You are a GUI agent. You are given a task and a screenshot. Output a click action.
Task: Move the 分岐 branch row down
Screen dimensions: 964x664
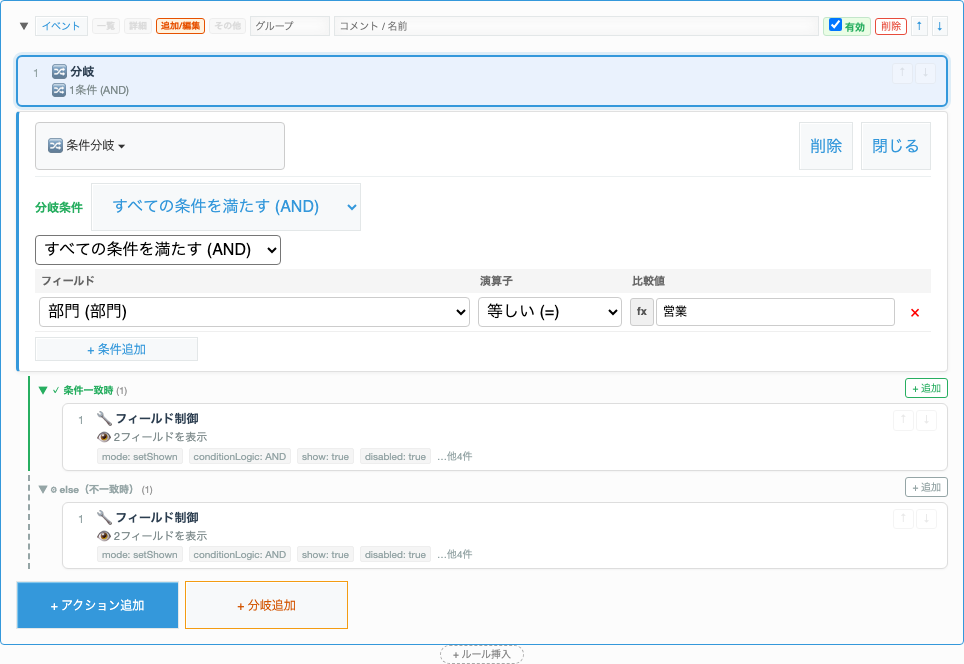926,73
